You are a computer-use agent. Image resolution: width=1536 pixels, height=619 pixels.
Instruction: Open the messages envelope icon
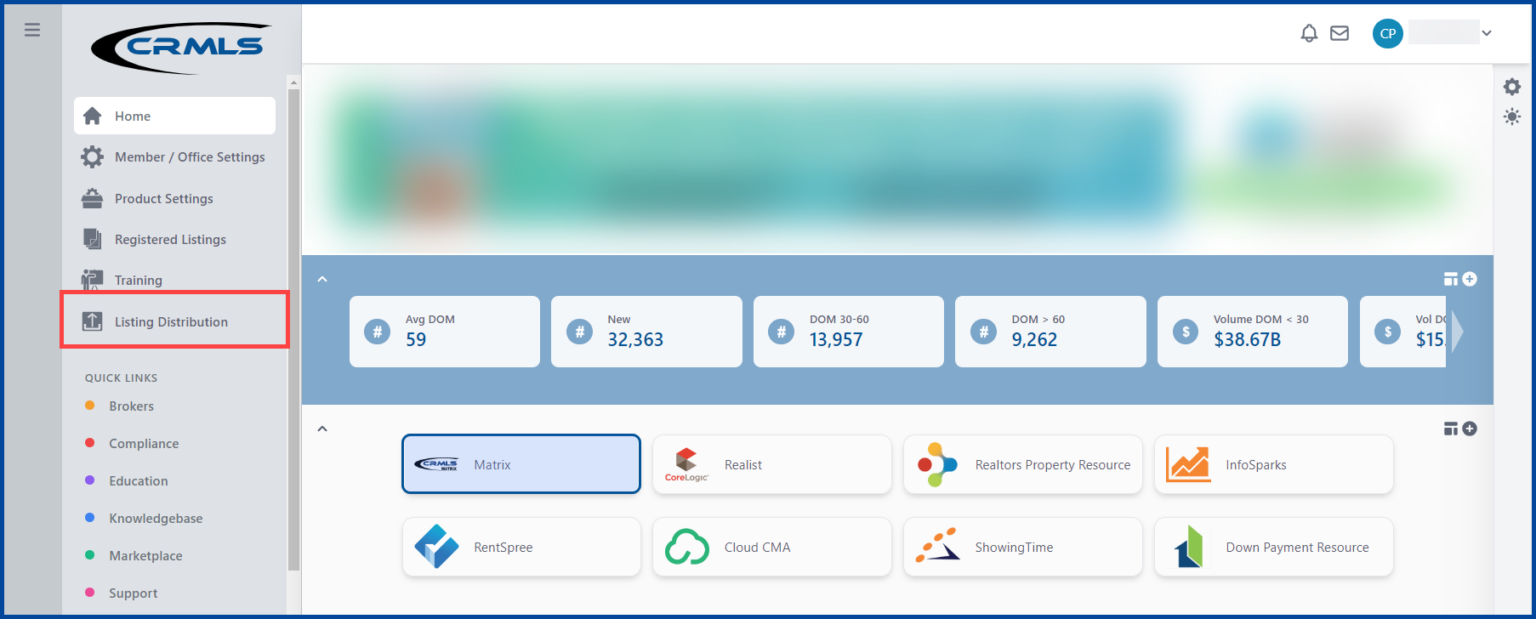tap(1339, 33)
